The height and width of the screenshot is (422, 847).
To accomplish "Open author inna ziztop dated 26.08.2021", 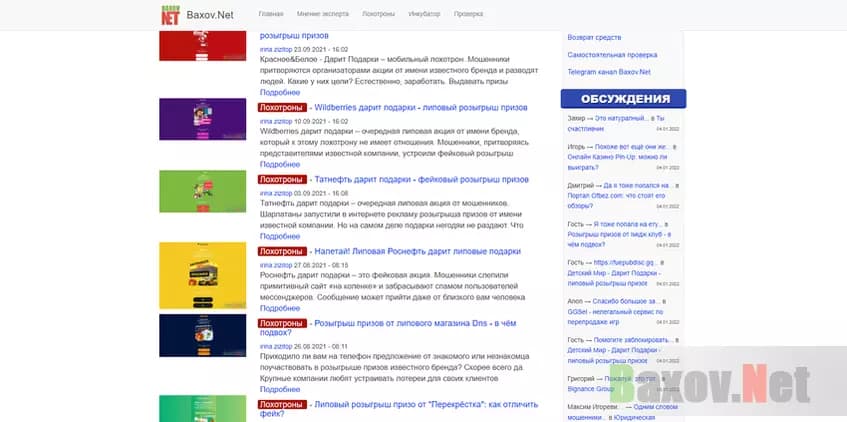I will point(276,346).
